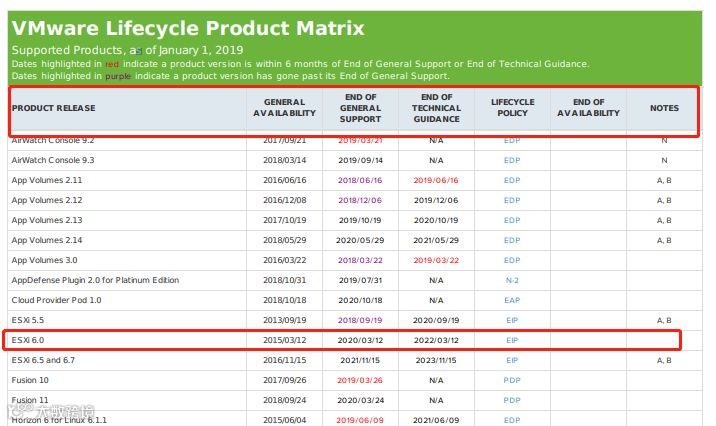The height and width of the screenshot is (426, 716).
Task: Open the PDP link in Fusion 10 row
Action: click(512, 380)
